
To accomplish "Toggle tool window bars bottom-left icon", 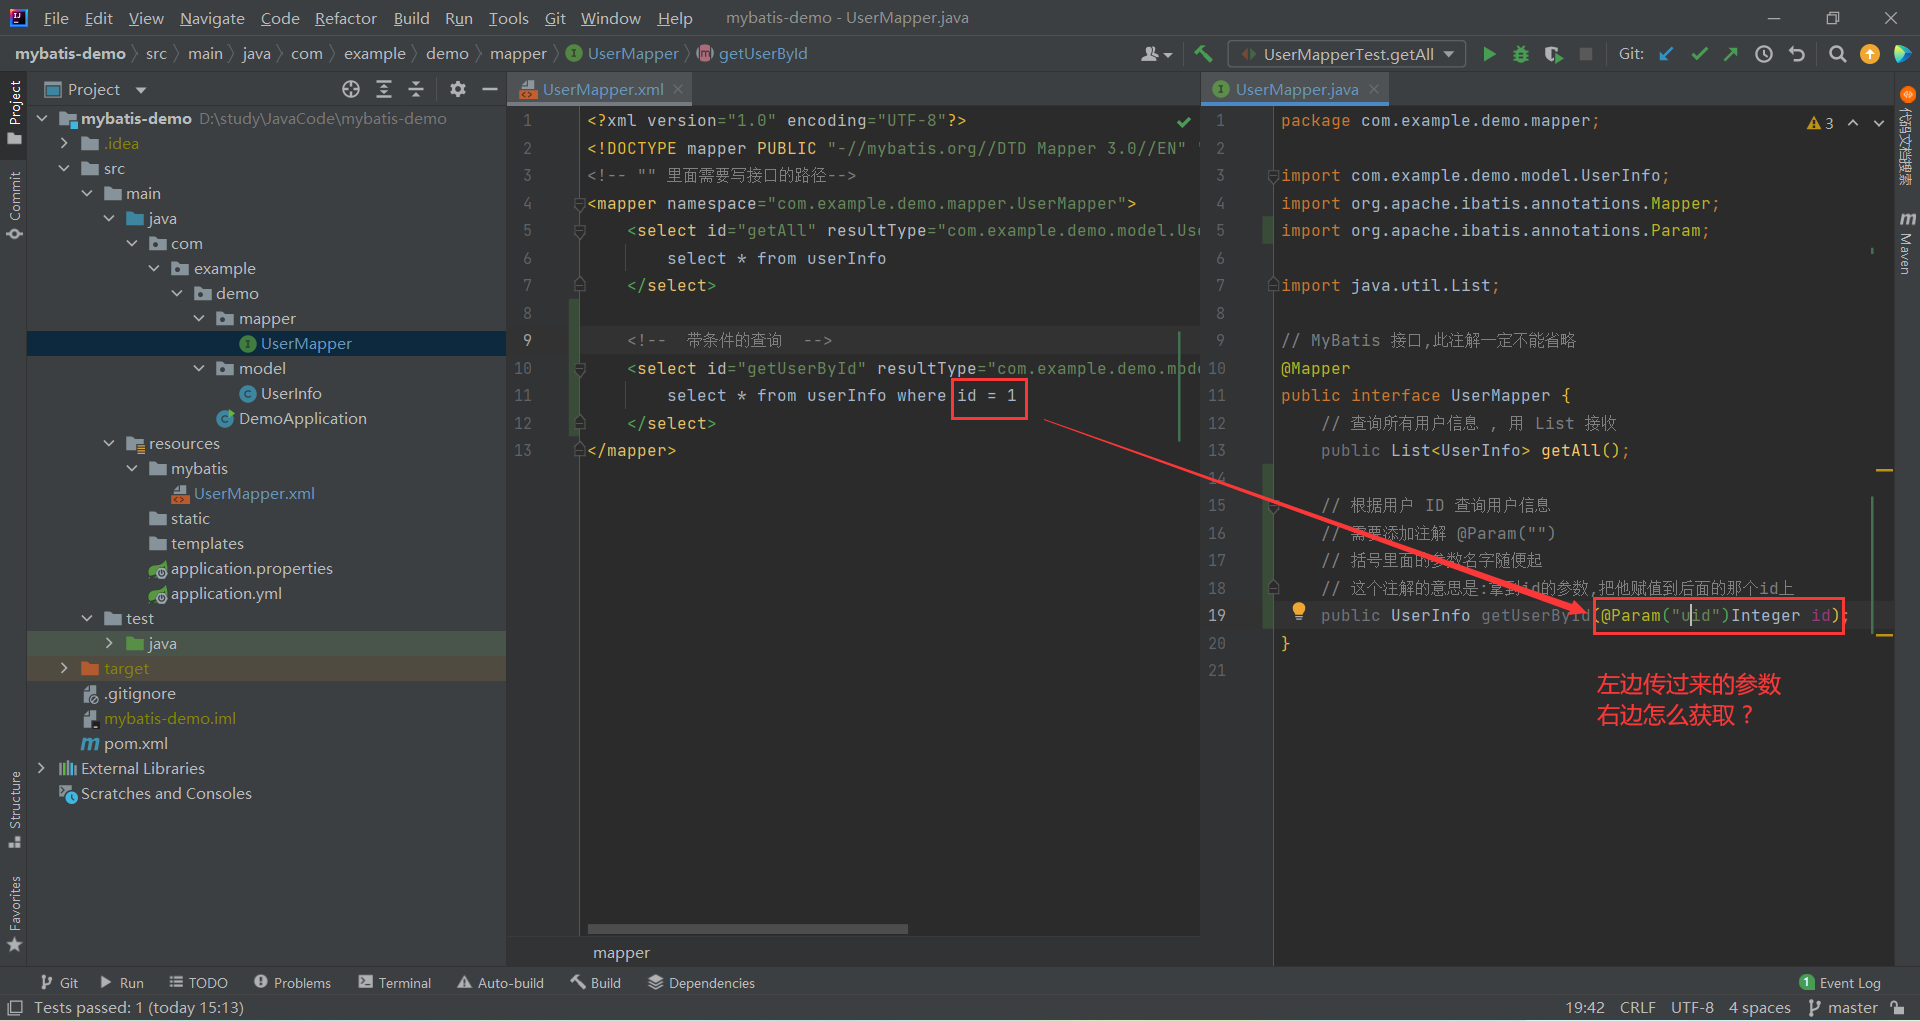I will click(x=15, y=1008).
